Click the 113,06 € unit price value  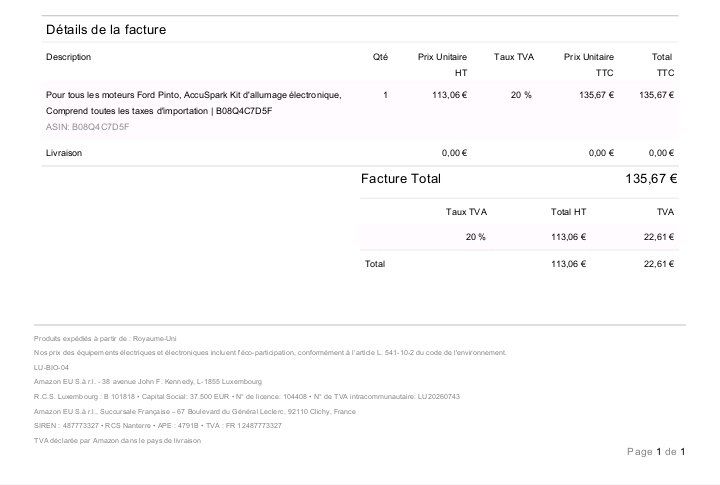pos(450,95)
